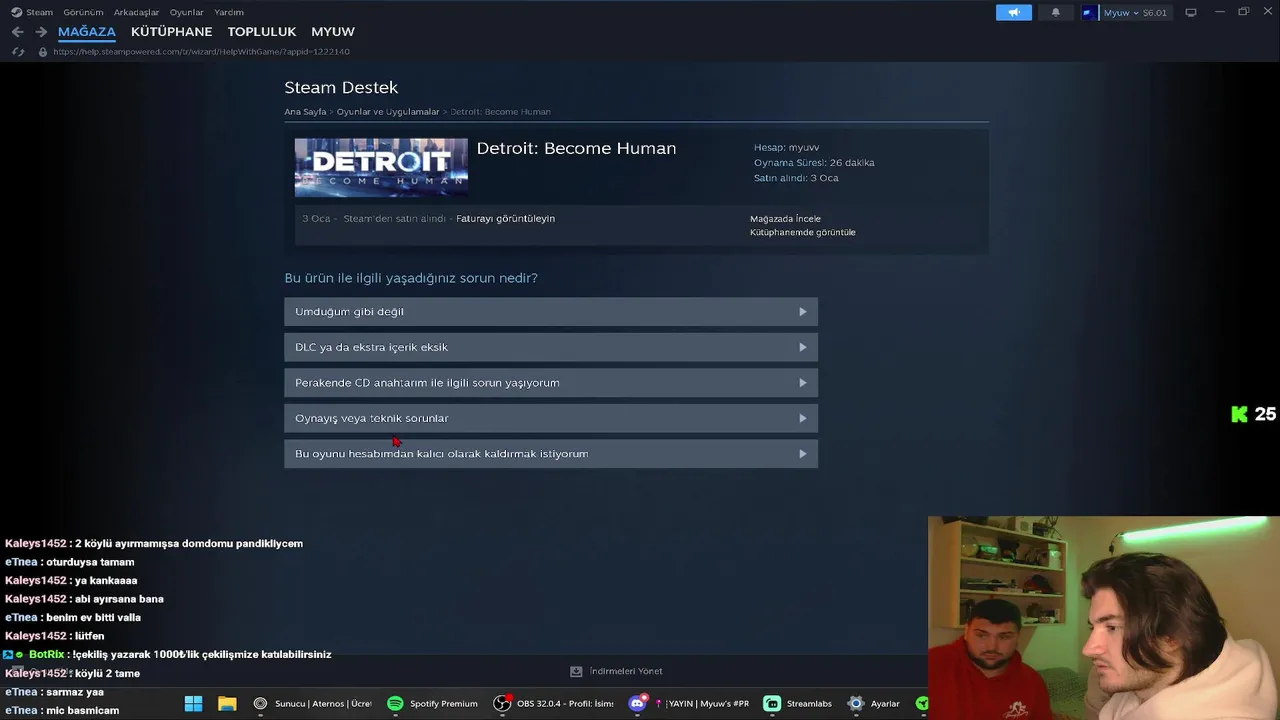
Task: Click the Steam help URL address bar
Action: tap(201, 52)
